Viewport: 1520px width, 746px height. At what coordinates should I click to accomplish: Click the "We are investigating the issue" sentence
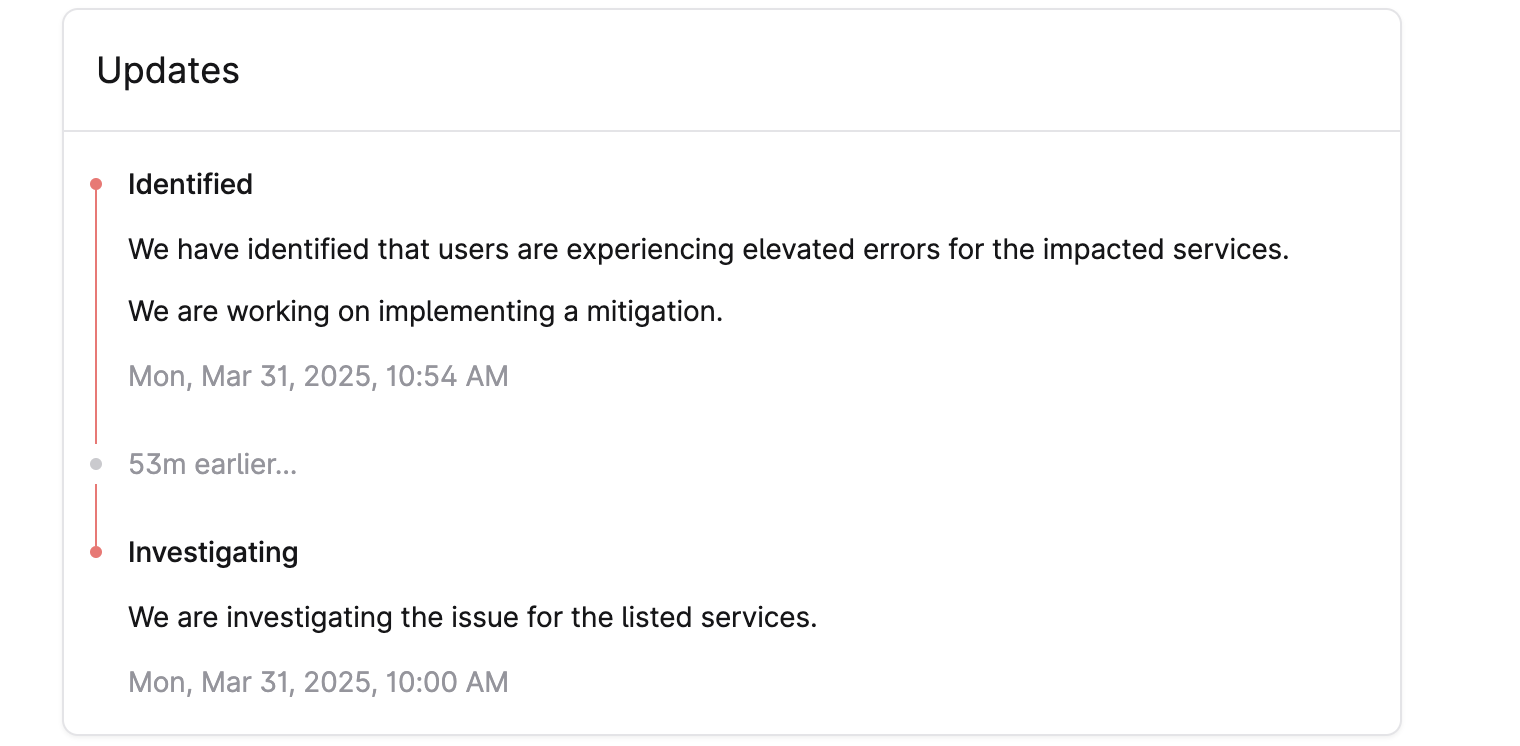click(472, 617)
